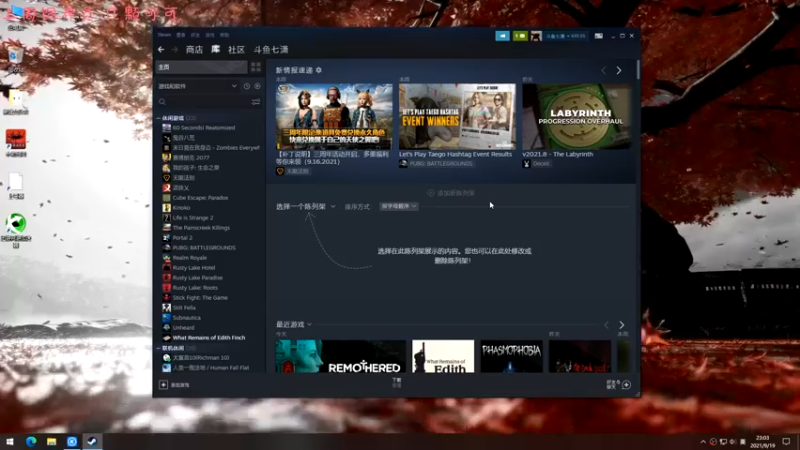Open Remothered recent game cover

(341, 356)
